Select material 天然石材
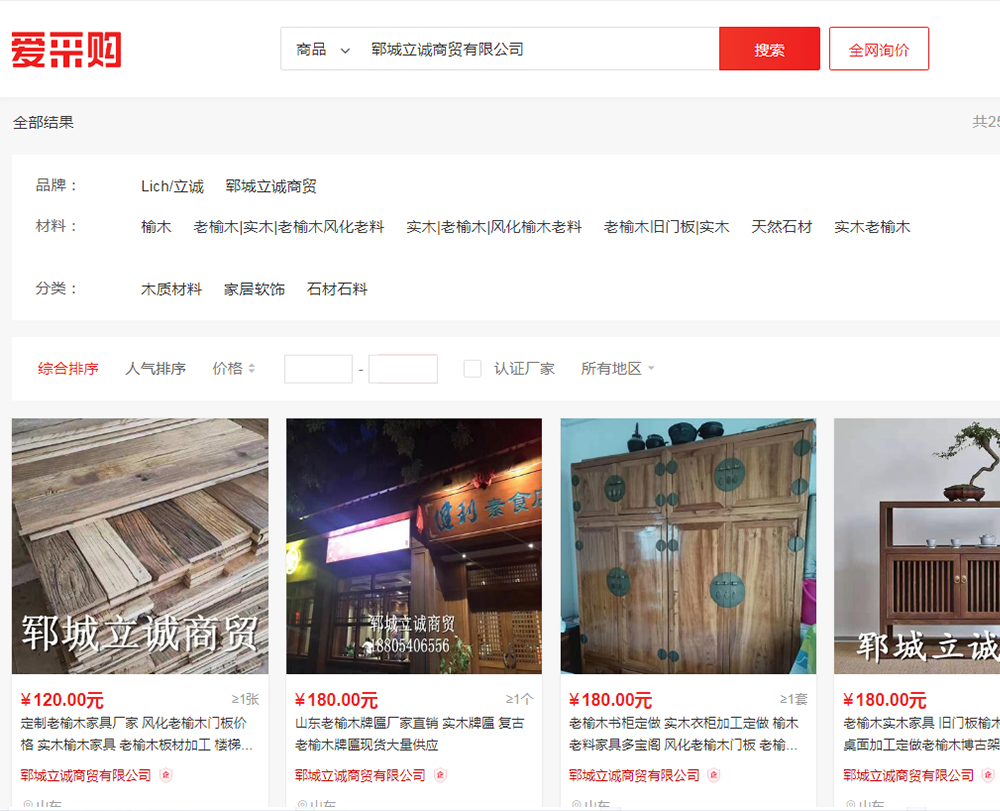Viewport: 1000px width, 811px height. coord(782,226)
